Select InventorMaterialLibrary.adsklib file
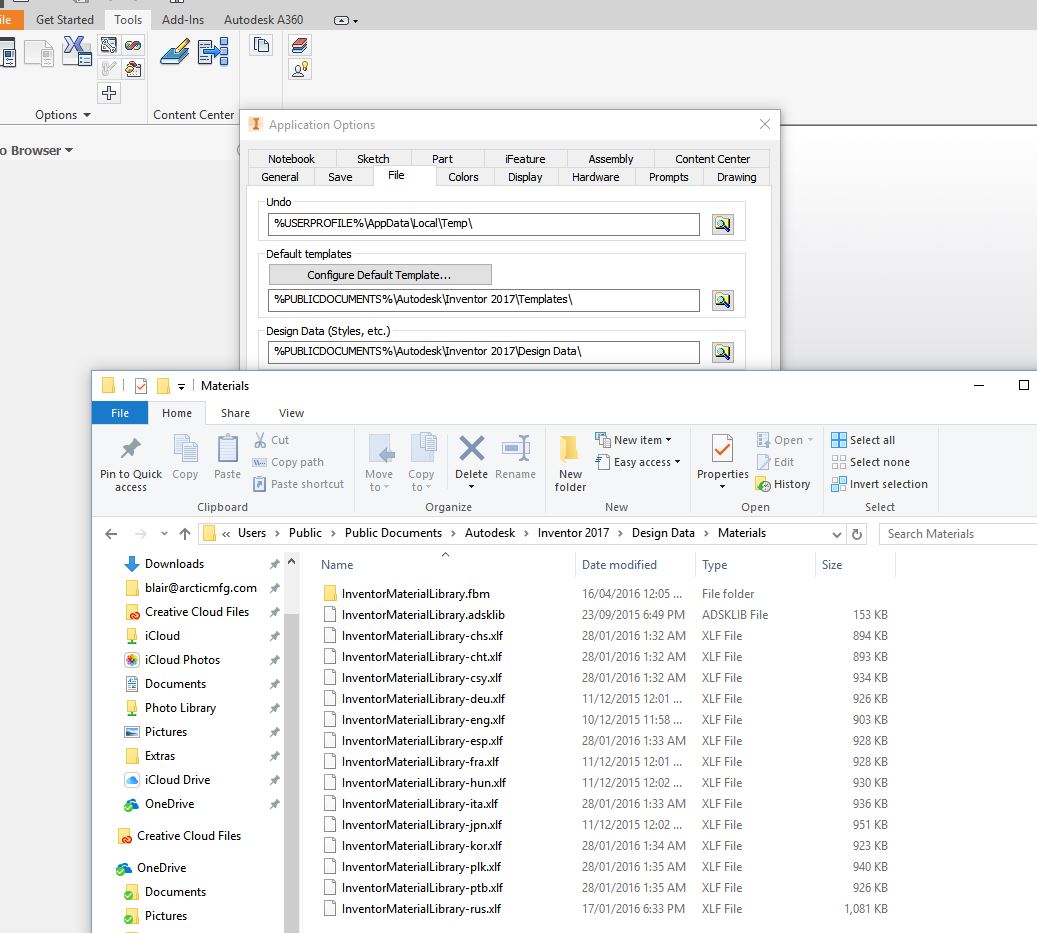The image size is (1037, 933). [423, 615]
